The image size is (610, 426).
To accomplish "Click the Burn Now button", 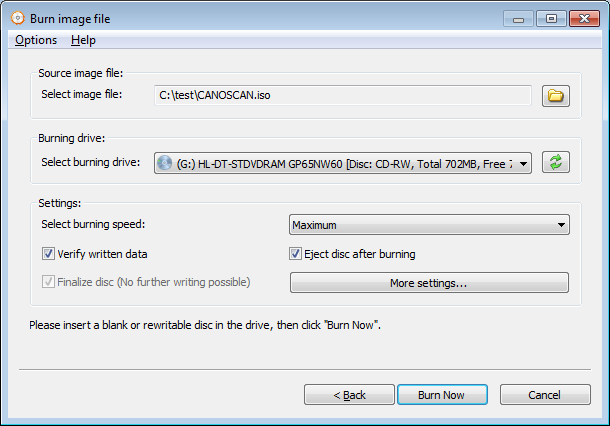I will tap(441, 395).
